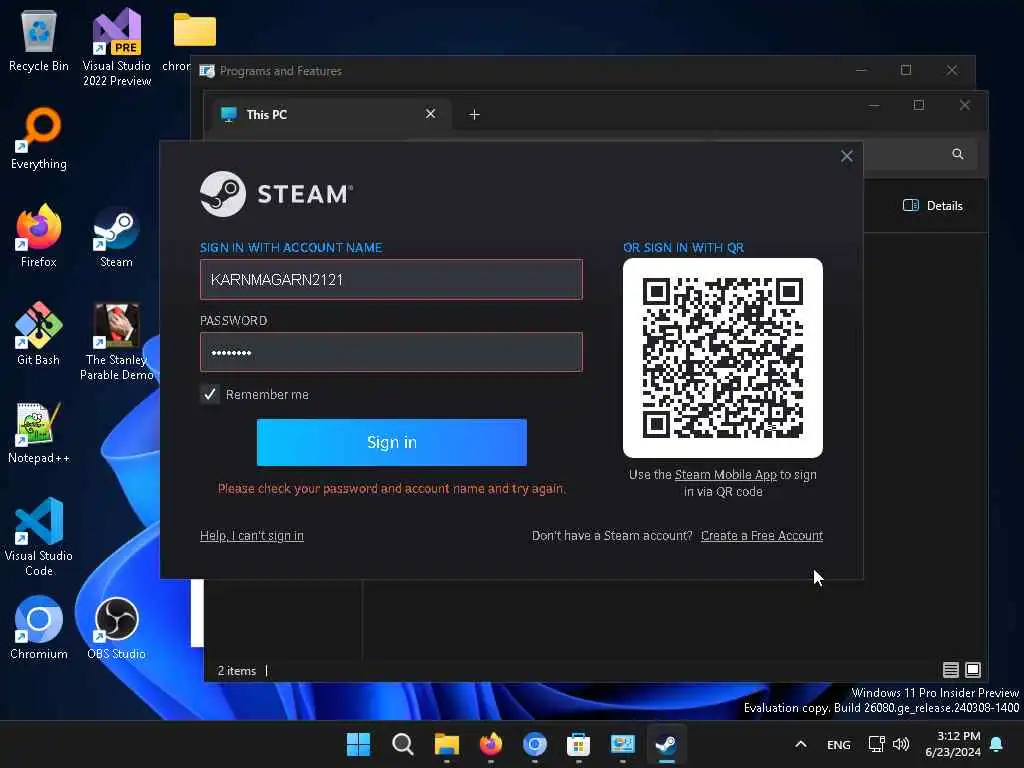Open the network status tray icon
1024x768 pixels.
876,744
